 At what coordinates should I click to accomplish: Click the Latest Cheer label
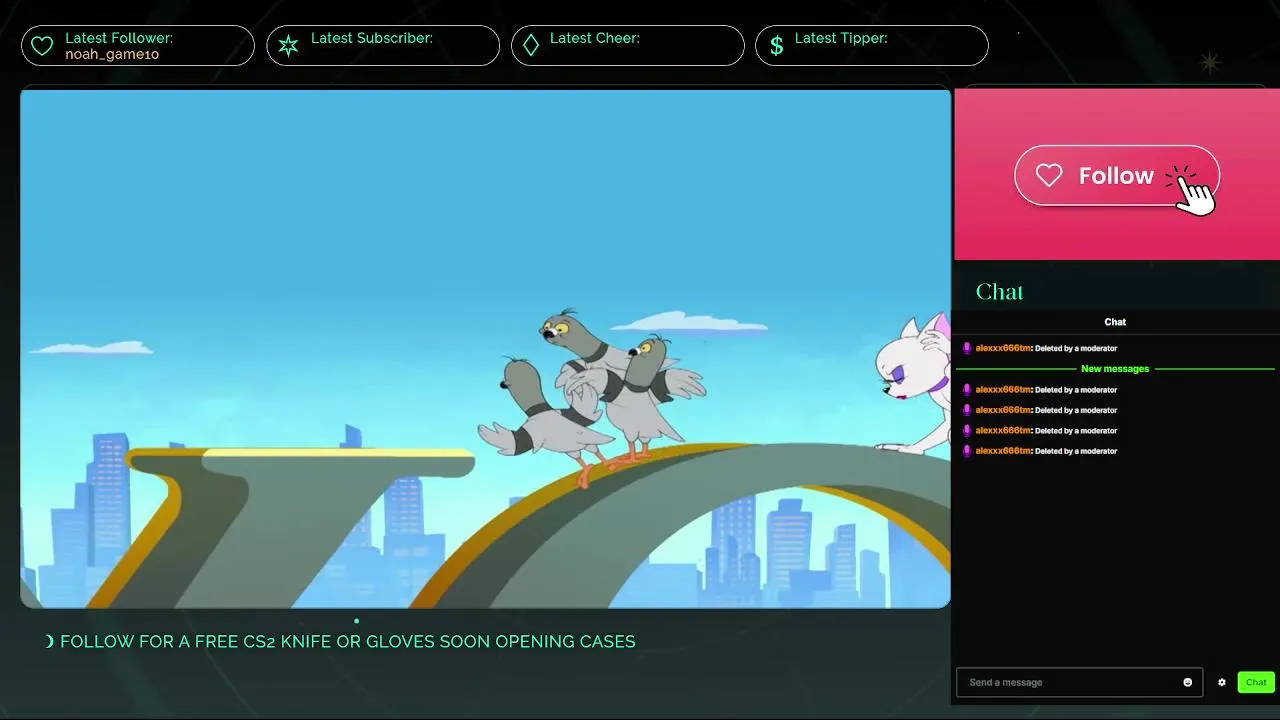[x=595, y=38]
